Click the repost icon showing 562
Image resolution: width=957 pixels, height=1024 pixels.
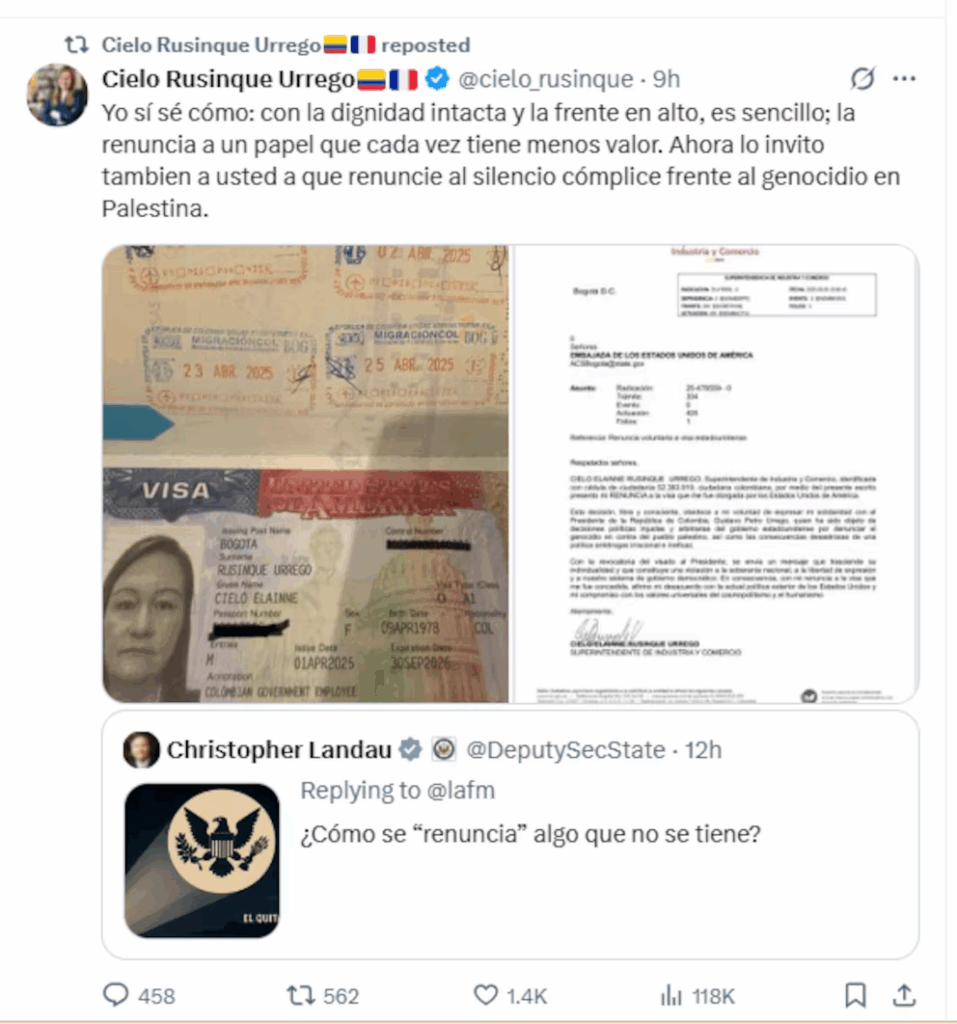pyautogui.click(x=300, y=995)
